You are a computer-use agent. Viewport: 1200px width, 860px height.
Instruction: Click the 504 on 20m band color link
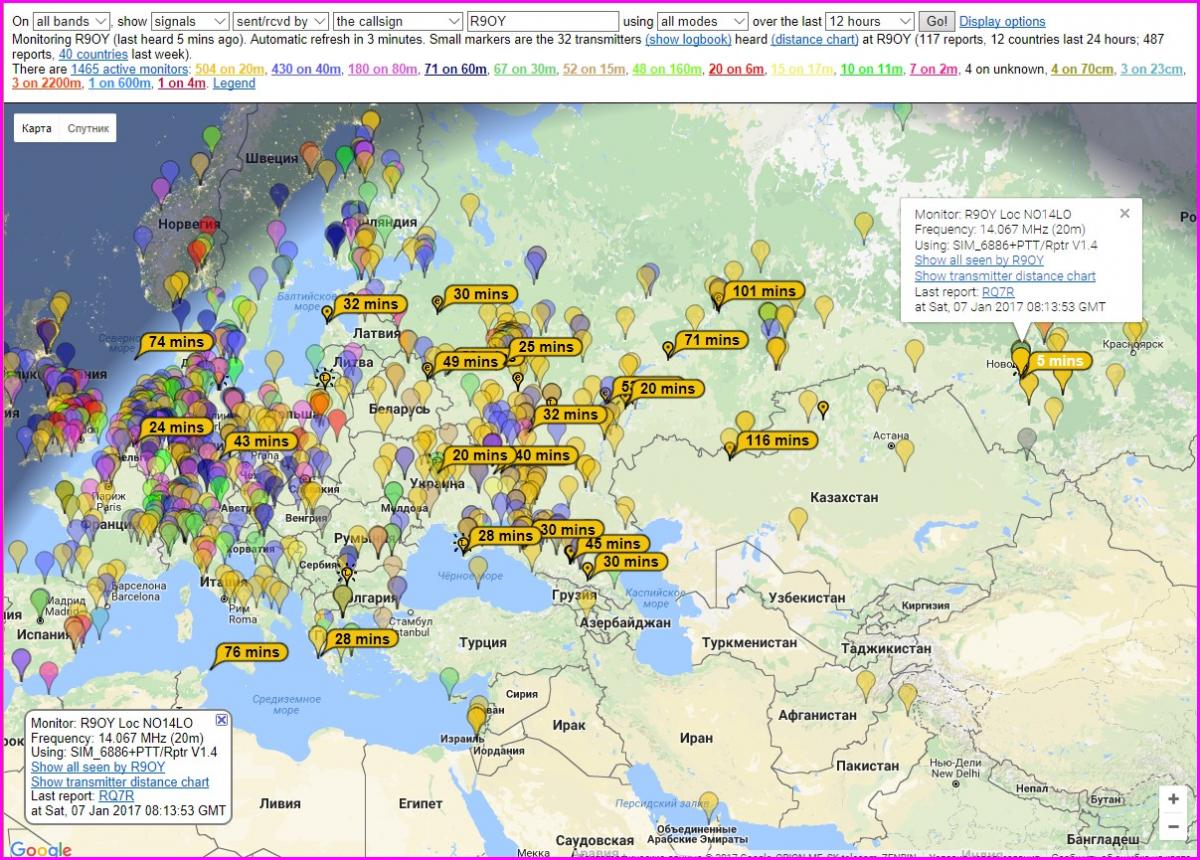point(230,69)
